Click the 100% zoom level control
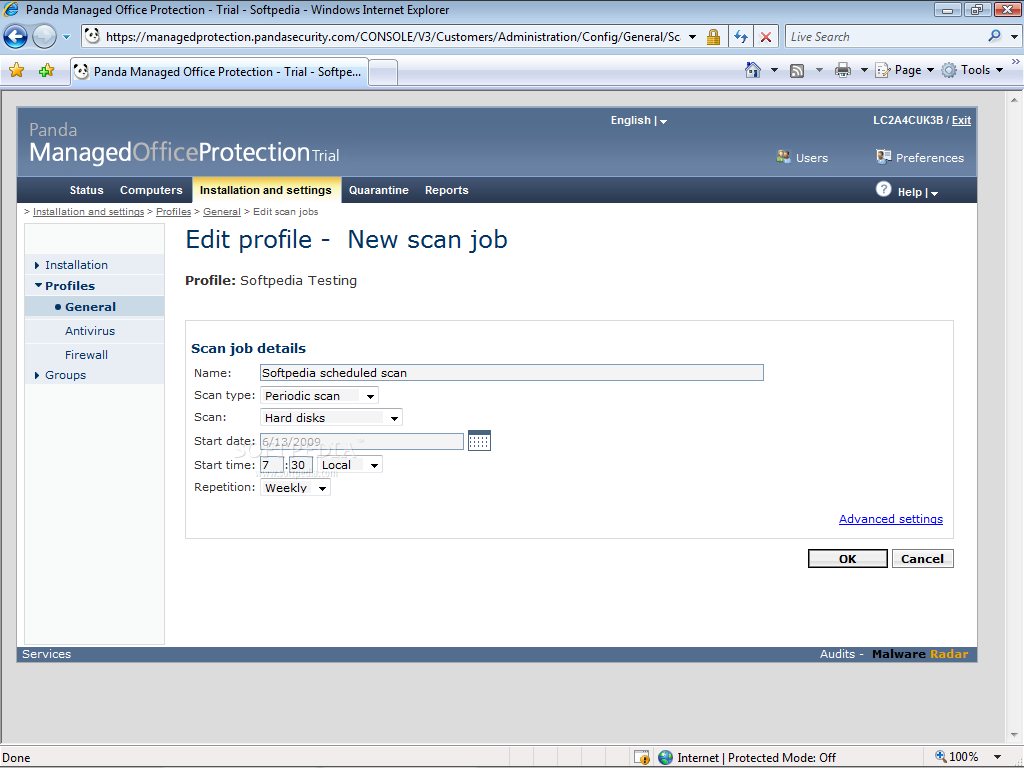The height and width of the screenshot is (768, 1024). click(957, 757)
